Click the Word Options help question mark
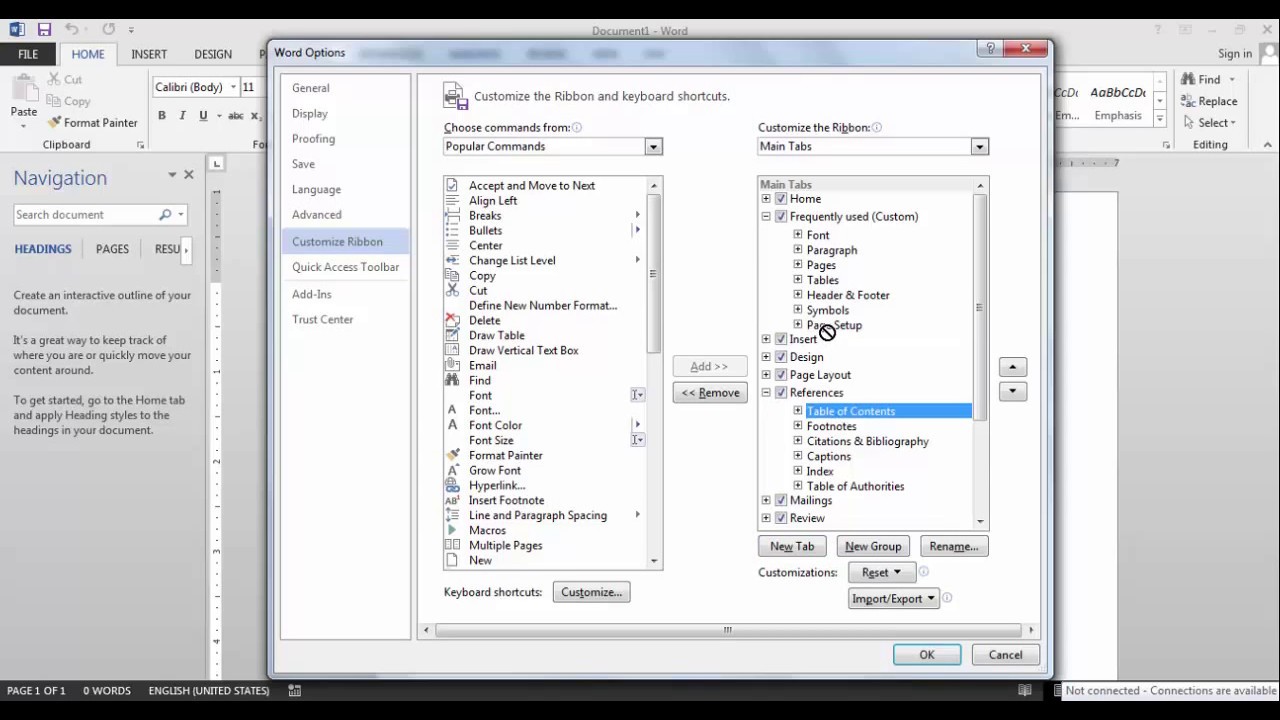The image size is (1280, 720). [x=990, y=48]
